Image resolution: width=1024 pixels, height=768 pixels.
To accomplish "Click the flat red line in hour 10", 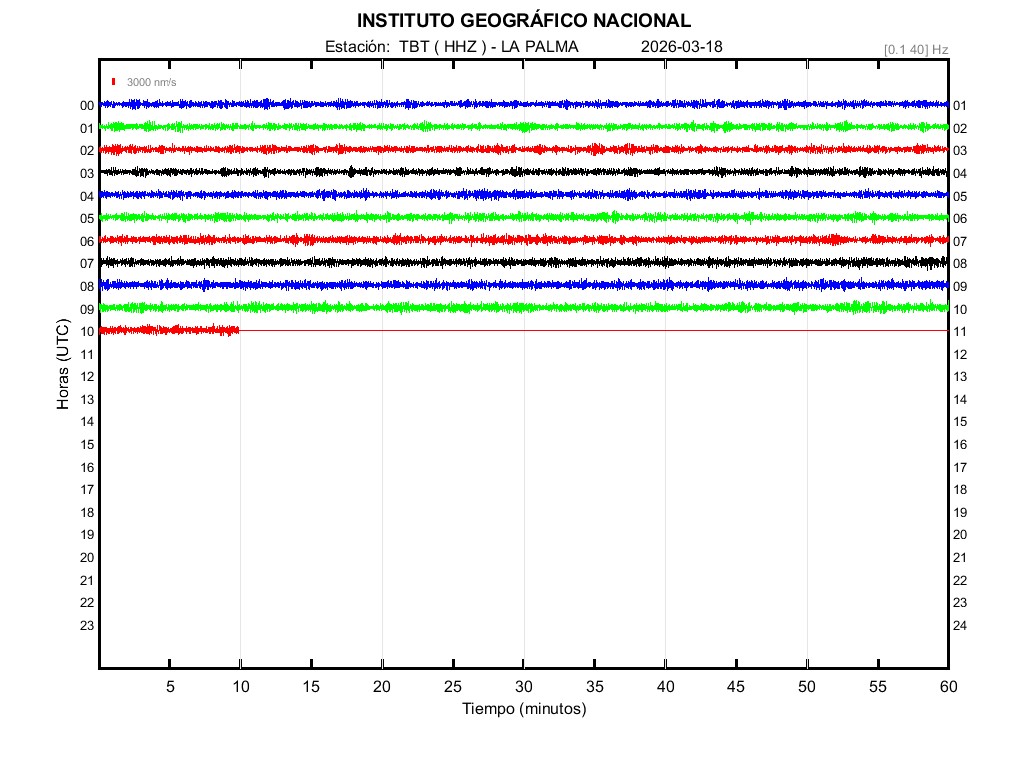I will point(600,330).
